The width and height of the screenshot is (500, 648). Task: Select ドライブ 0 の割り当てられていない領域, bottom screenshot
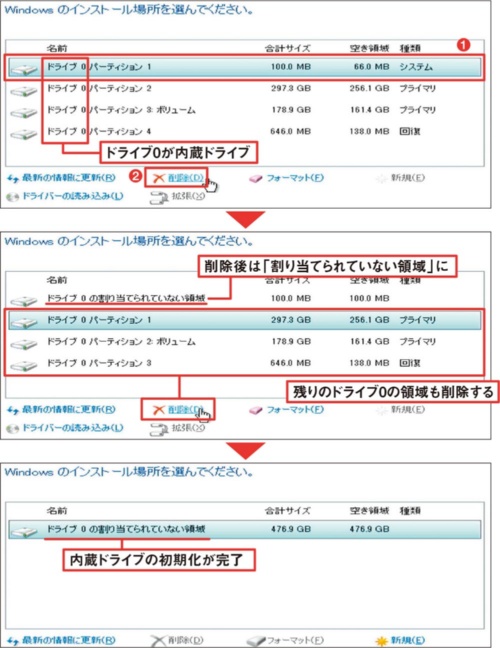point(126,529)
